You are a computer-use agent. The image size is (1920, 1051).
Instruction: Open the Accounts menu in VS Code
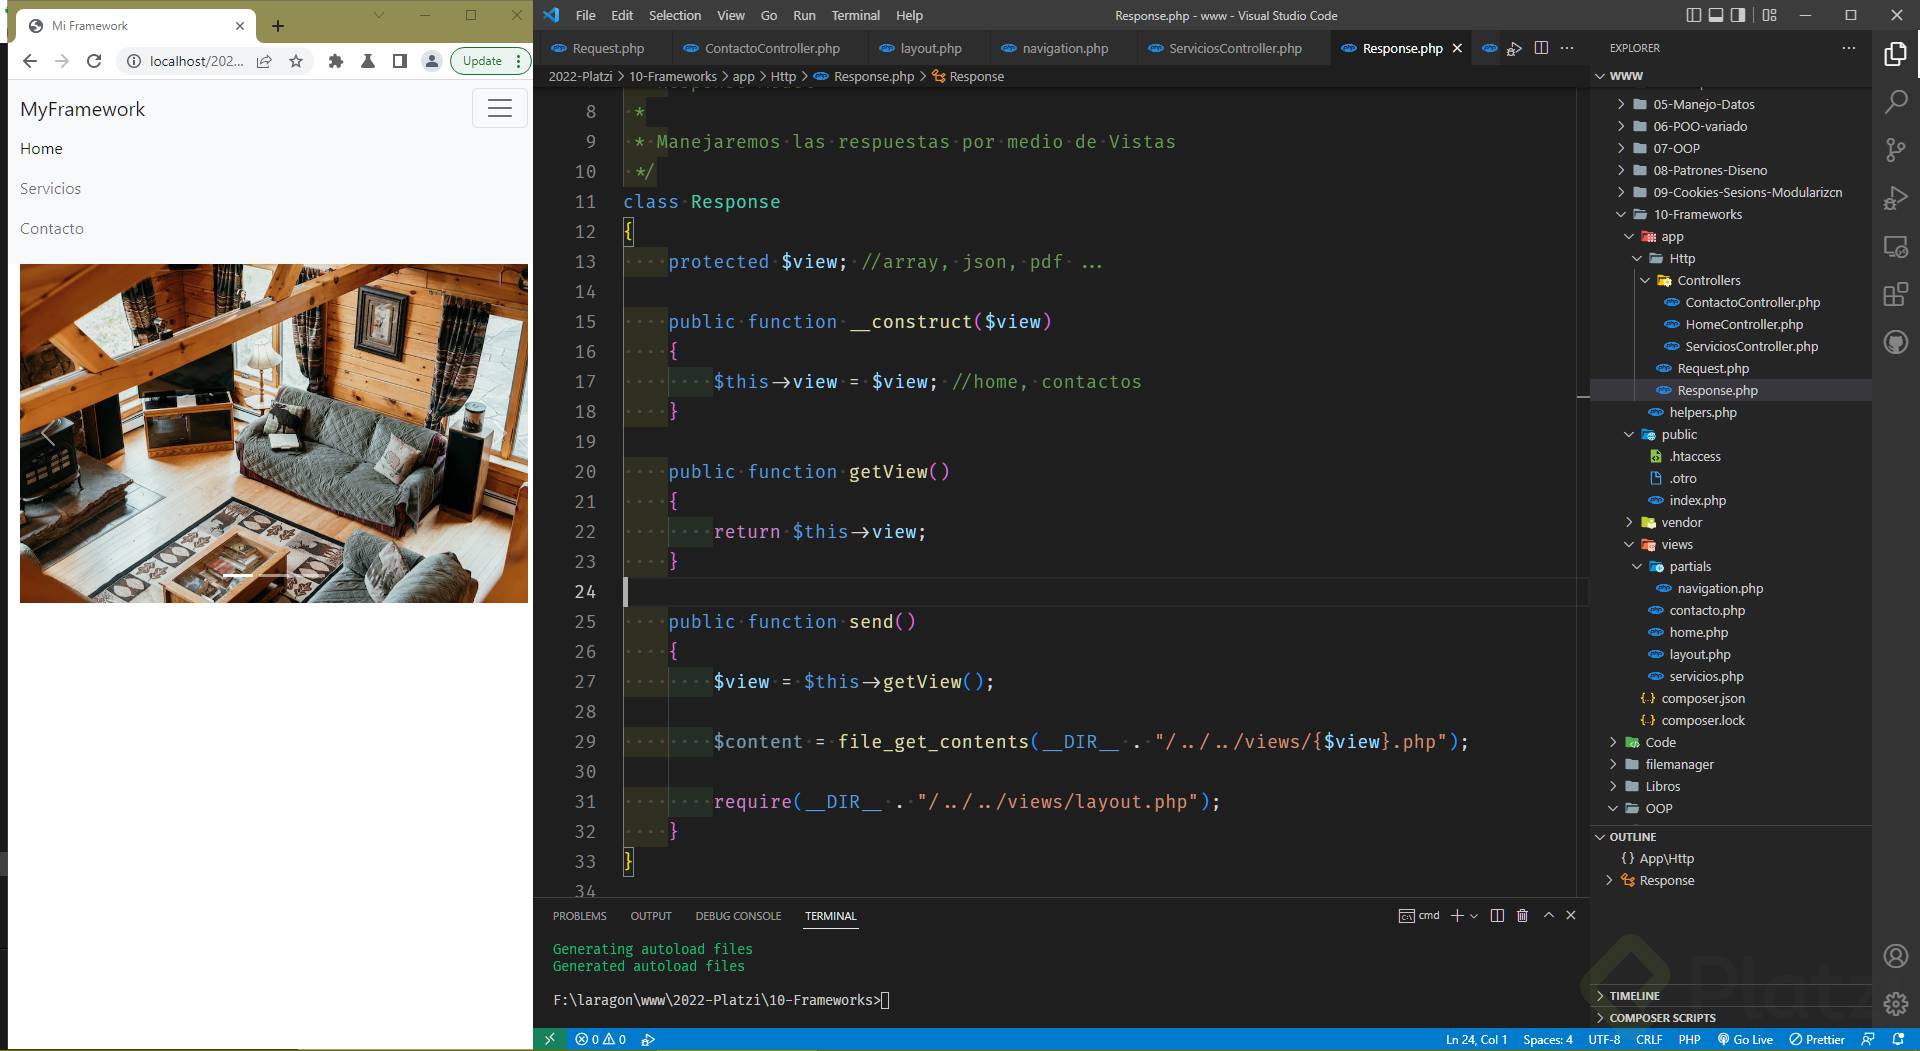[x=1895, y=956]
